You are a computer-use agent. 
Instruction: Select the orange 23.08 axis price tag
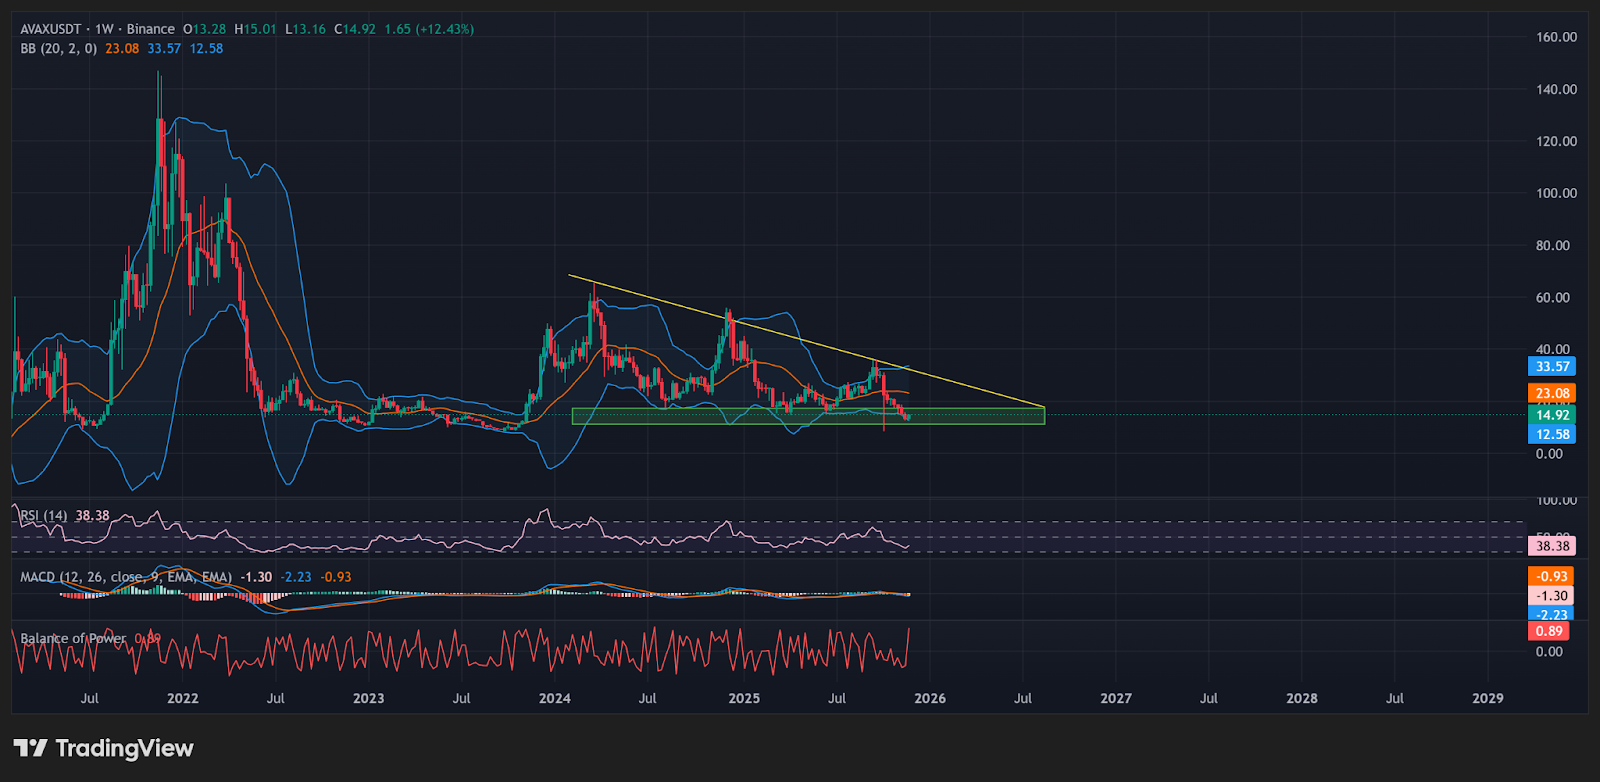1552,394
